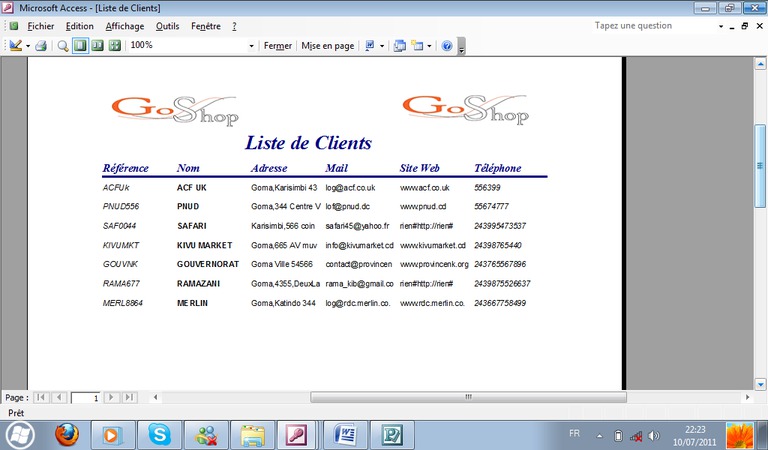Click the Tapez une question field
This screenshot has width=768, height=450.
654,26
